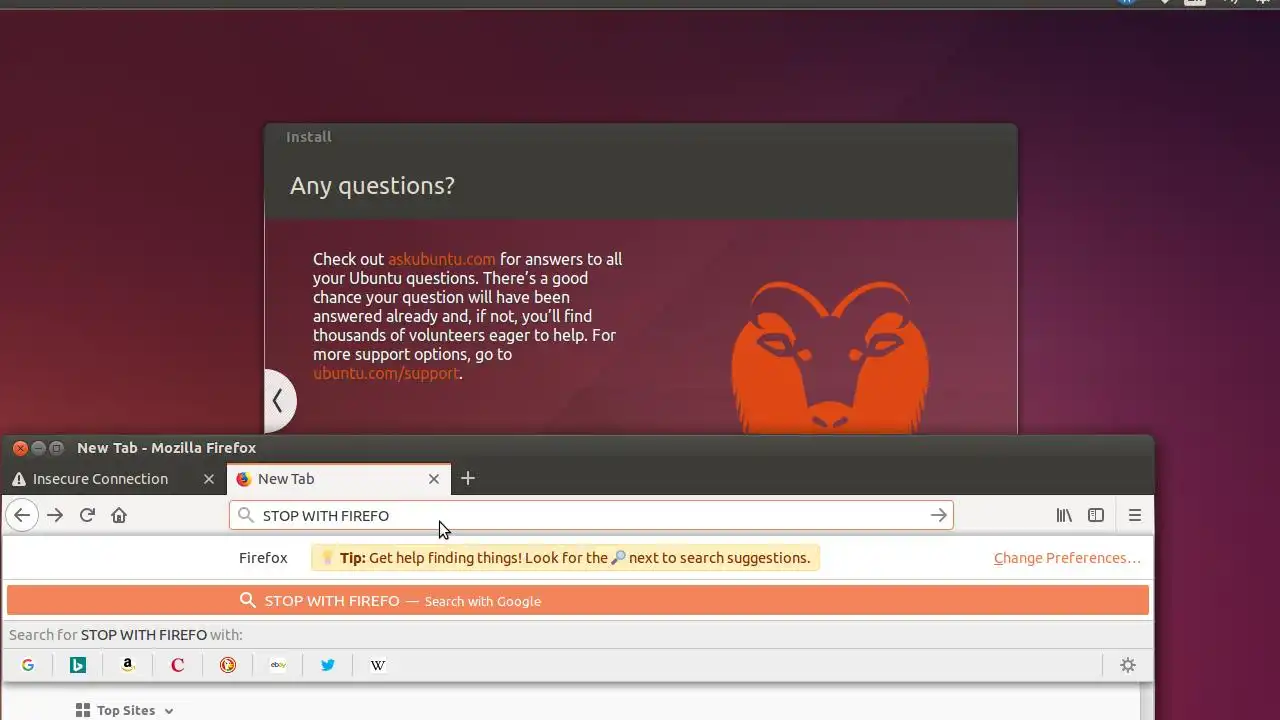Open the askubuntu.com link in installer
This screenshot has height=720, width=1280.
pos(442,259)
